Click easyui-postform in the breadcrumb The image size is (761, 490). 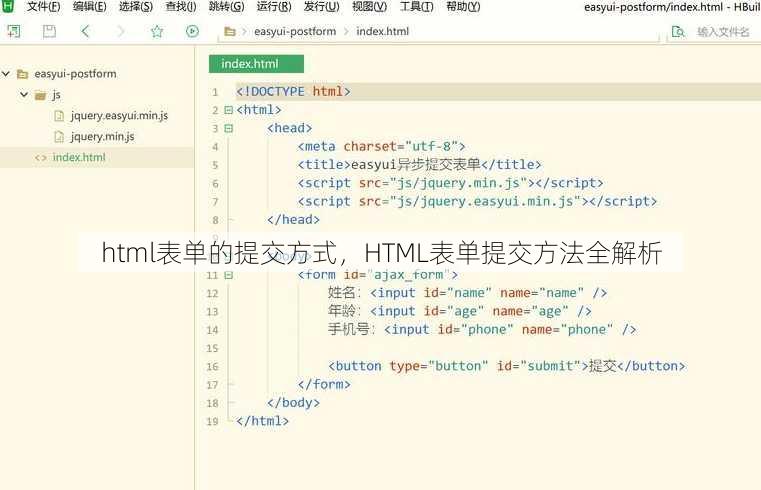coord(295,32)
